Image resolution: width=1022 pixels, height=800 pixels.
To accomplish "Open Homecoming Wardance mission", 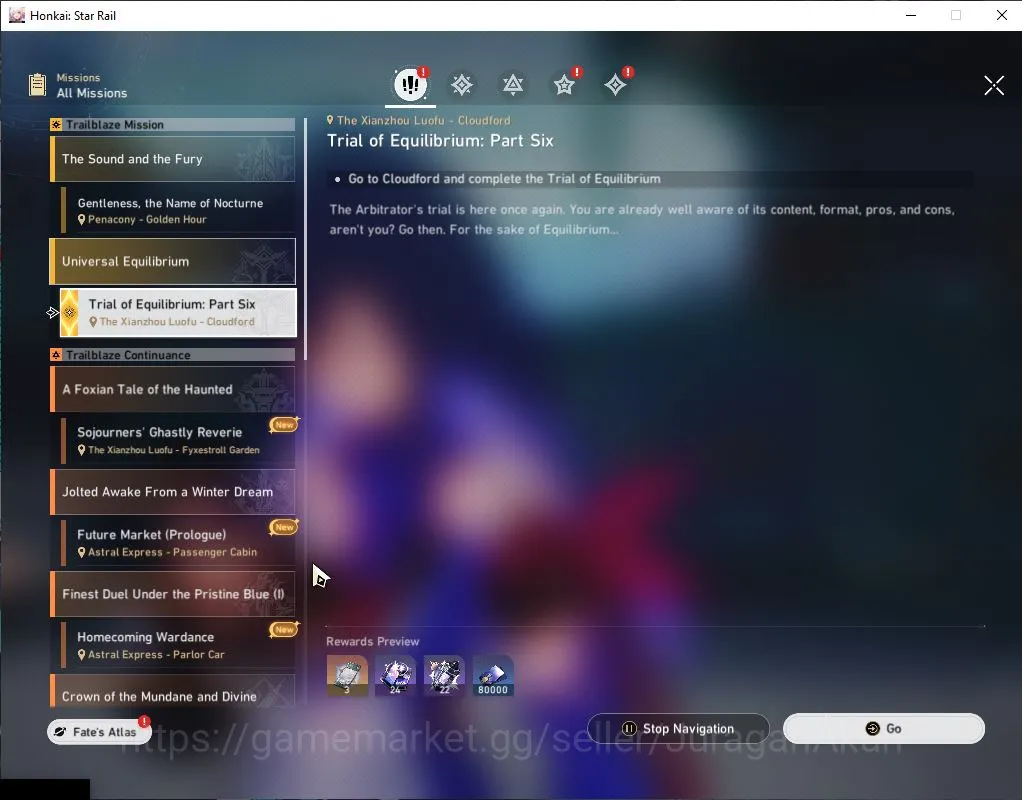I will (178, 645).
